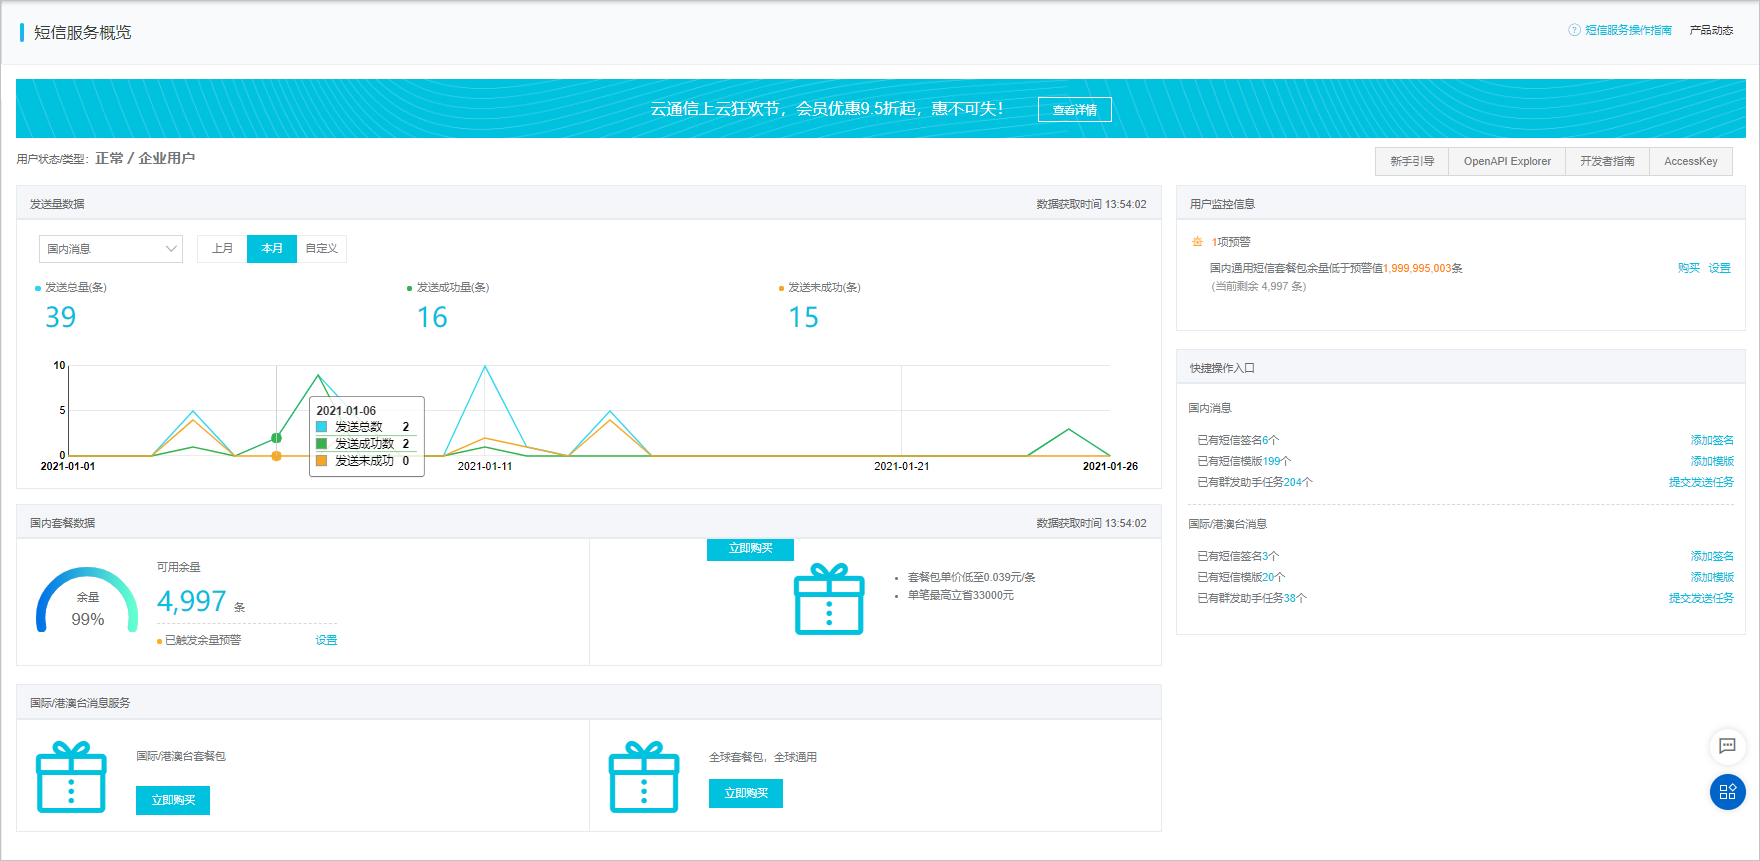Click the bell warning icon beside 1项预警

pyautogui.click(x=1197, y=242)
